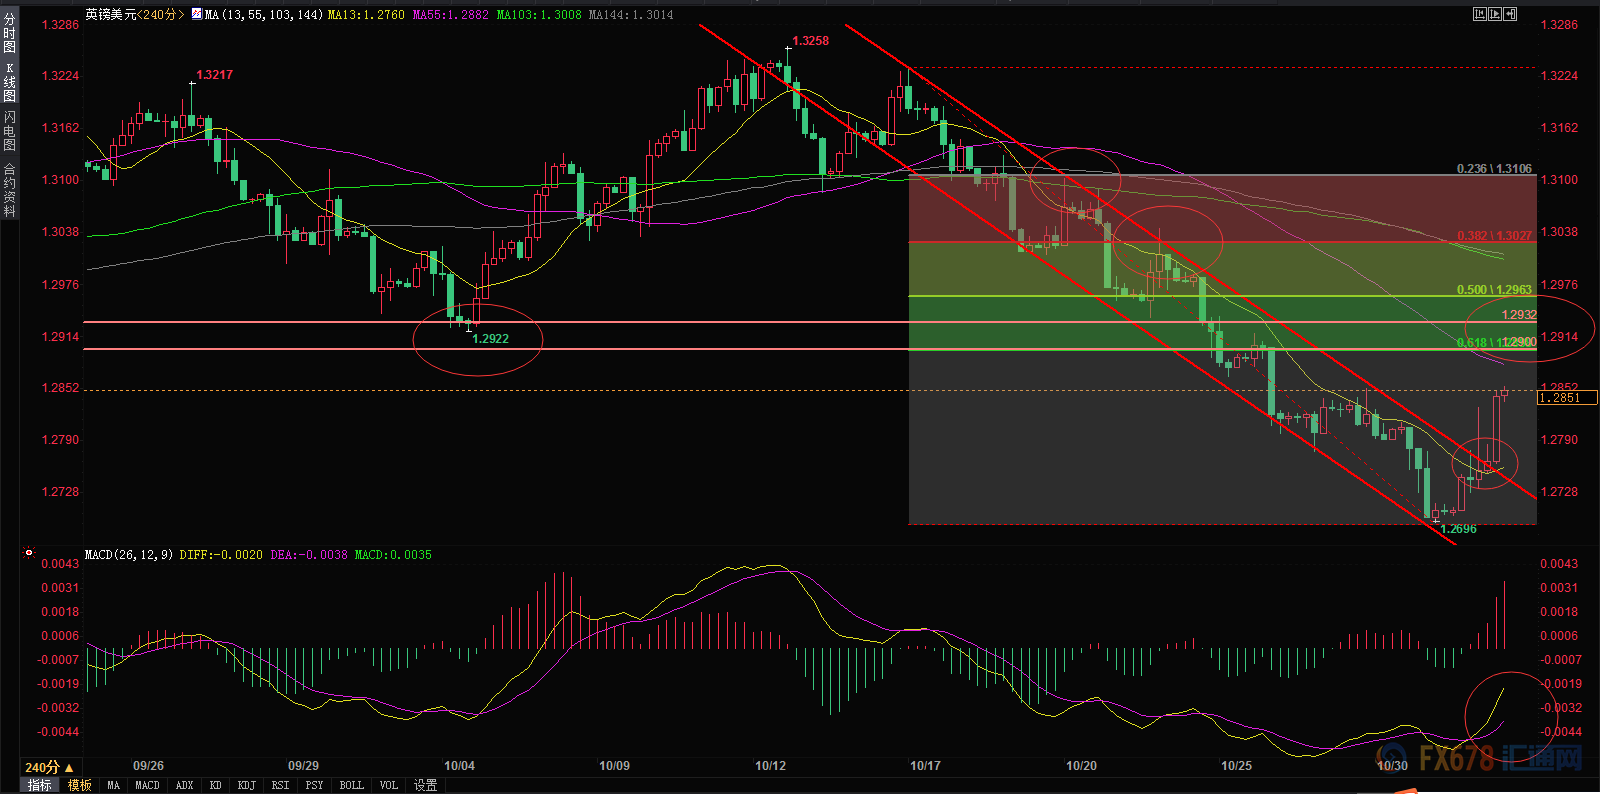This screenshot has height=794, width=1600.
Task: Click the 1.3258 high price label
Action: click(810, 41)
